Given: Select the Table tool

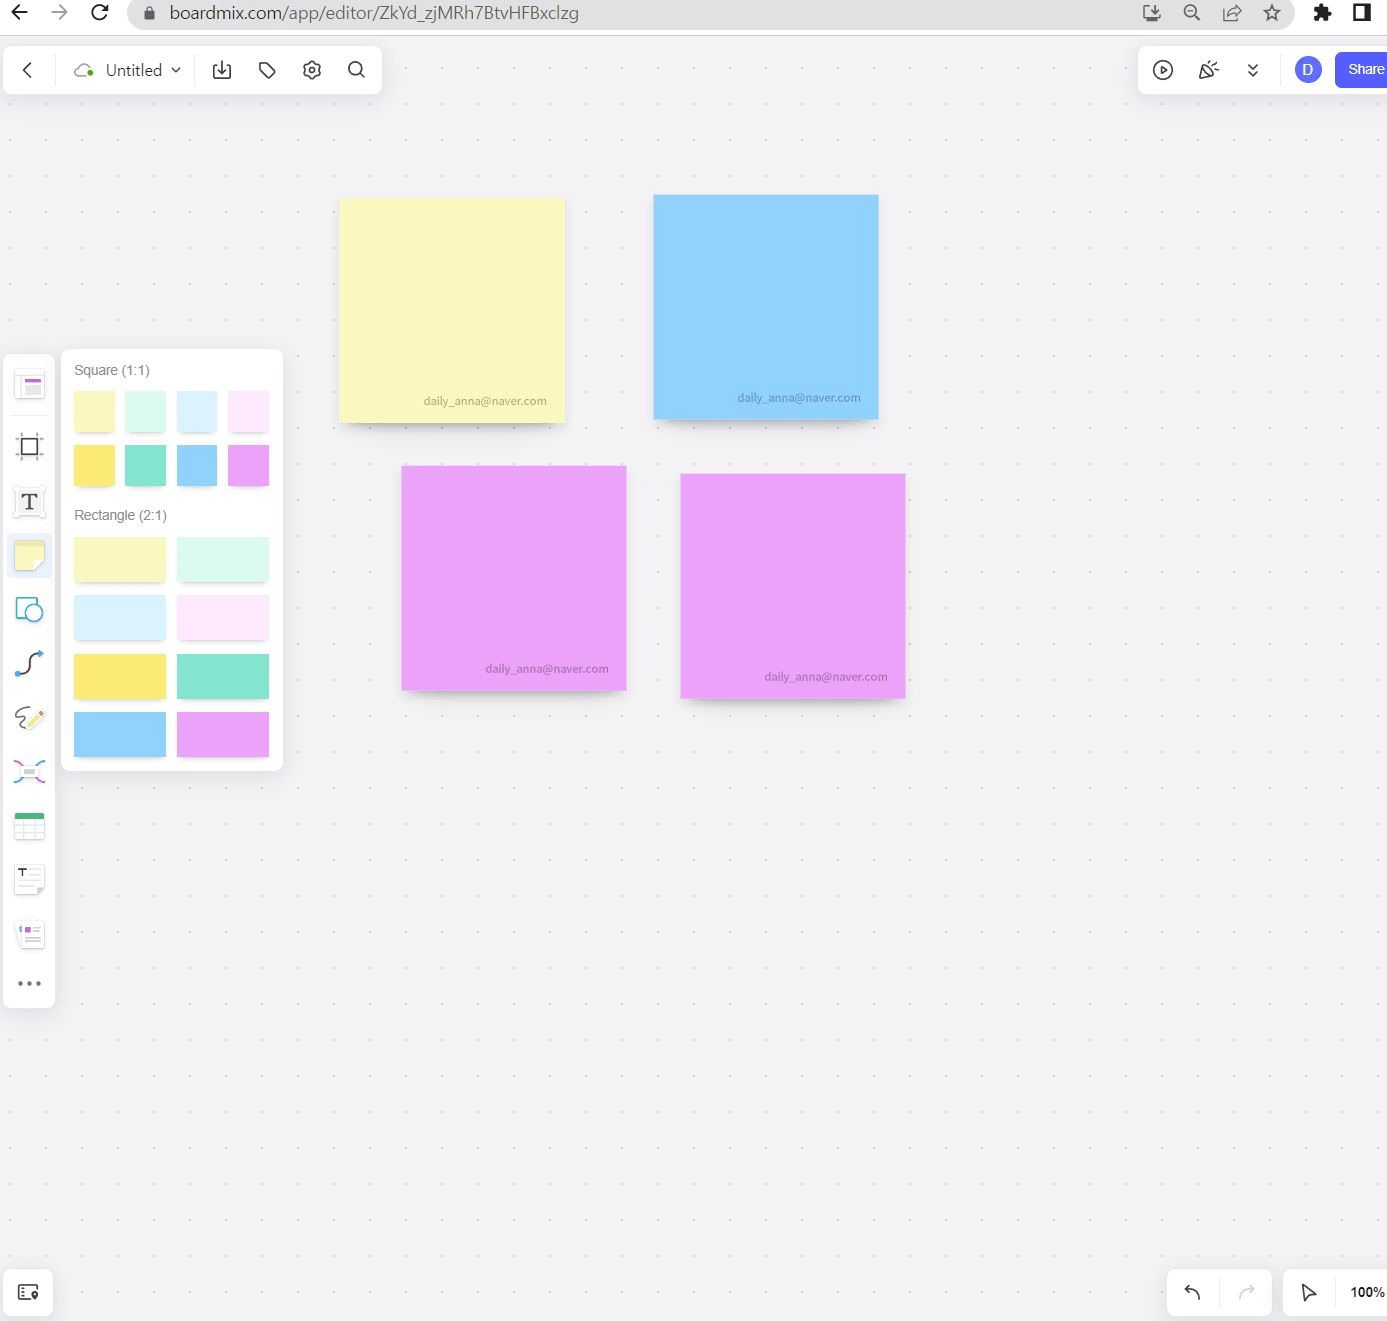Looking at the screenshot, I should coord(29,826).
